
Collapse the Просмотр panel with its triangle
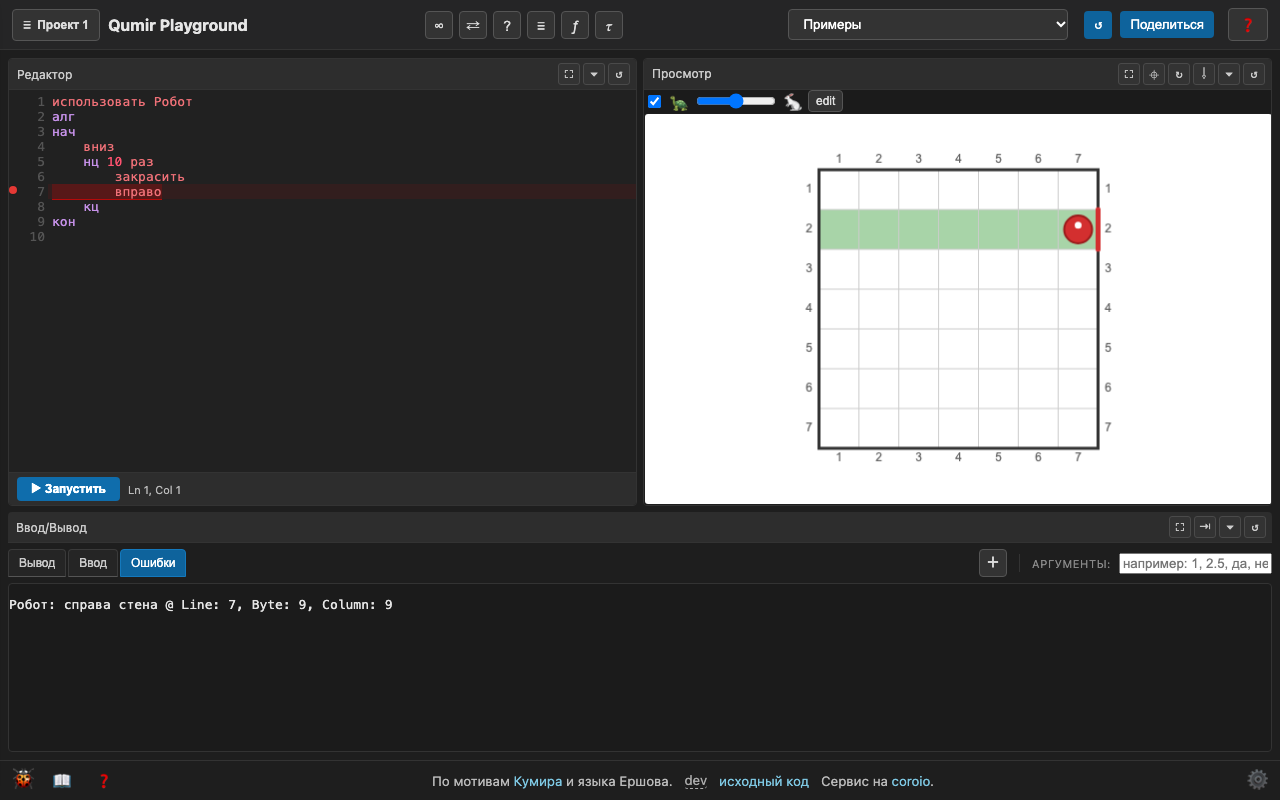pyautogui.click(x=1231, y=74)
